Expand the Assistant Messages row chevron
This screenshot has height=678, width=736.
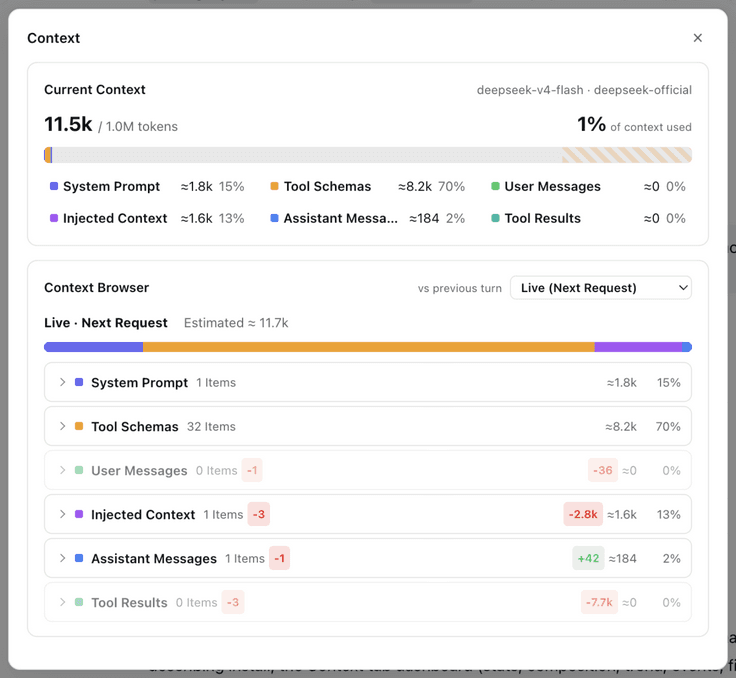point(62,558)
